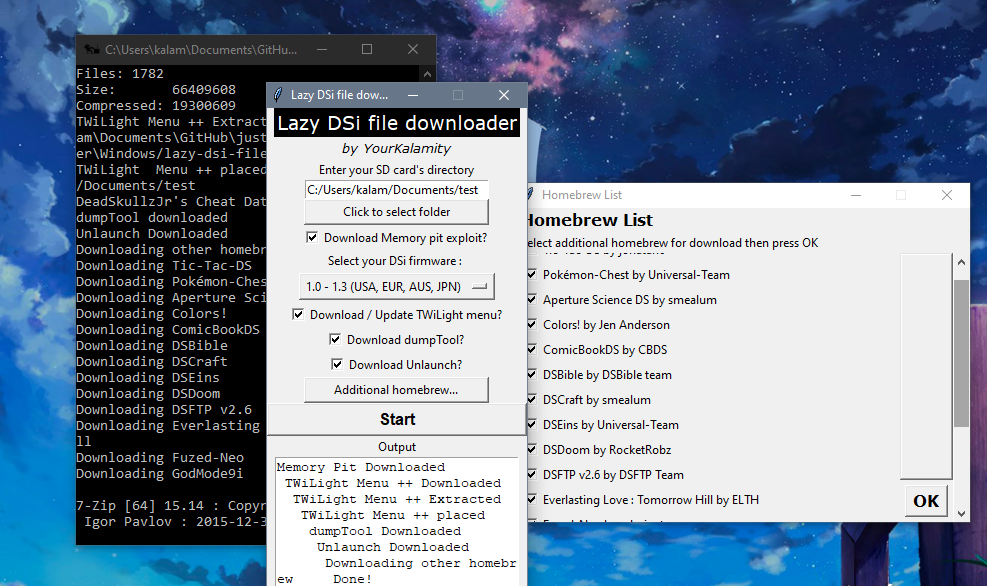Click the Homebrew list scroll down arrow
The height and width of the screenshot is (586, 987).
point(961,512)
